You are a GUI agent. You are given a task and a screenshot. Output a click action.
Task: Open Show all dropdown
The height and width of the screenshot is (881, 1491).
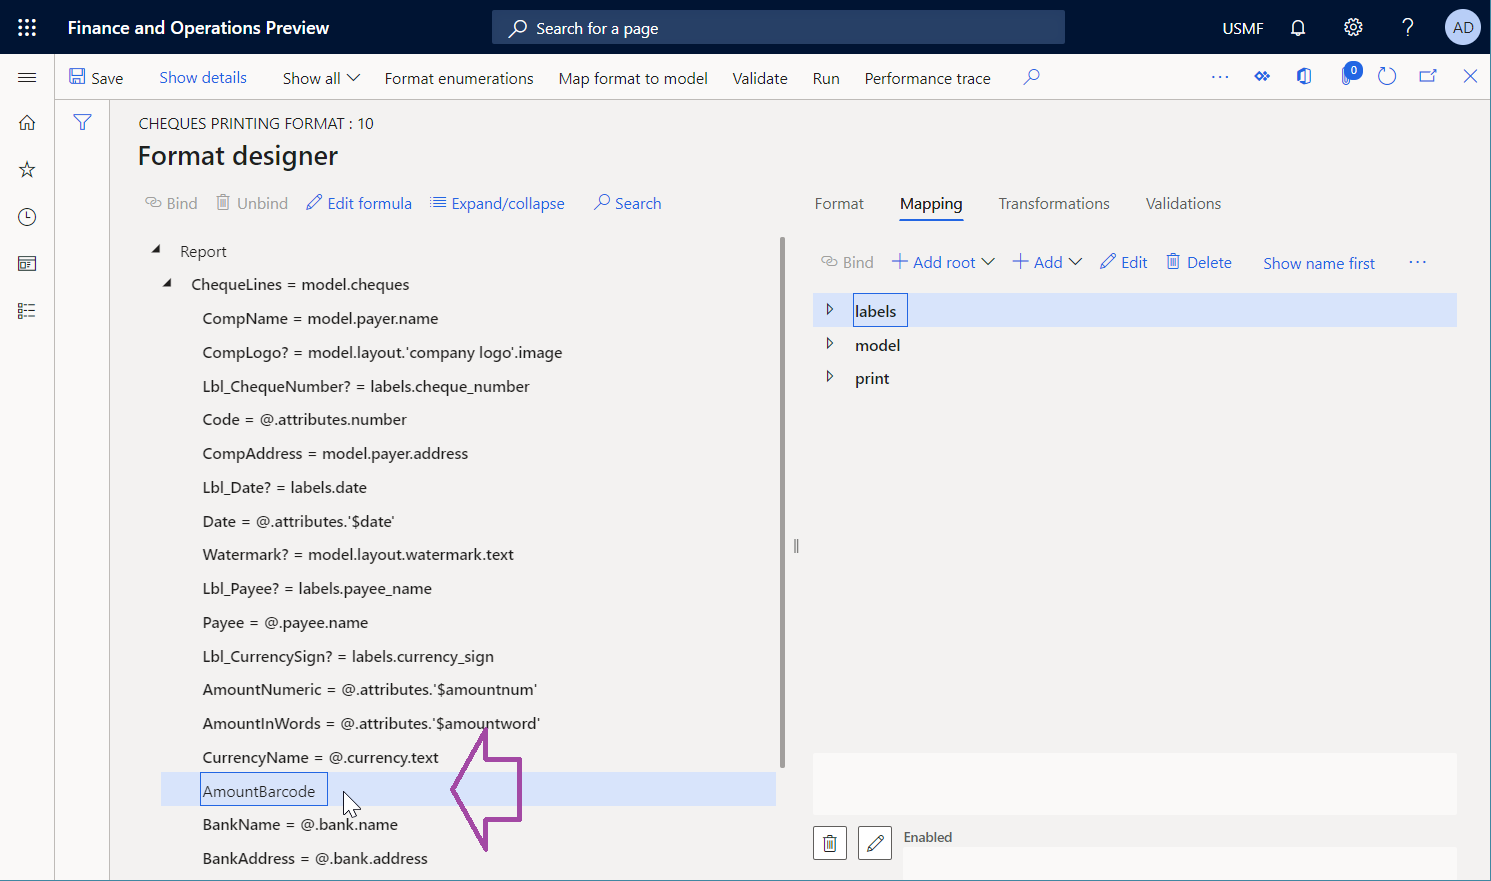click(321, 78)
